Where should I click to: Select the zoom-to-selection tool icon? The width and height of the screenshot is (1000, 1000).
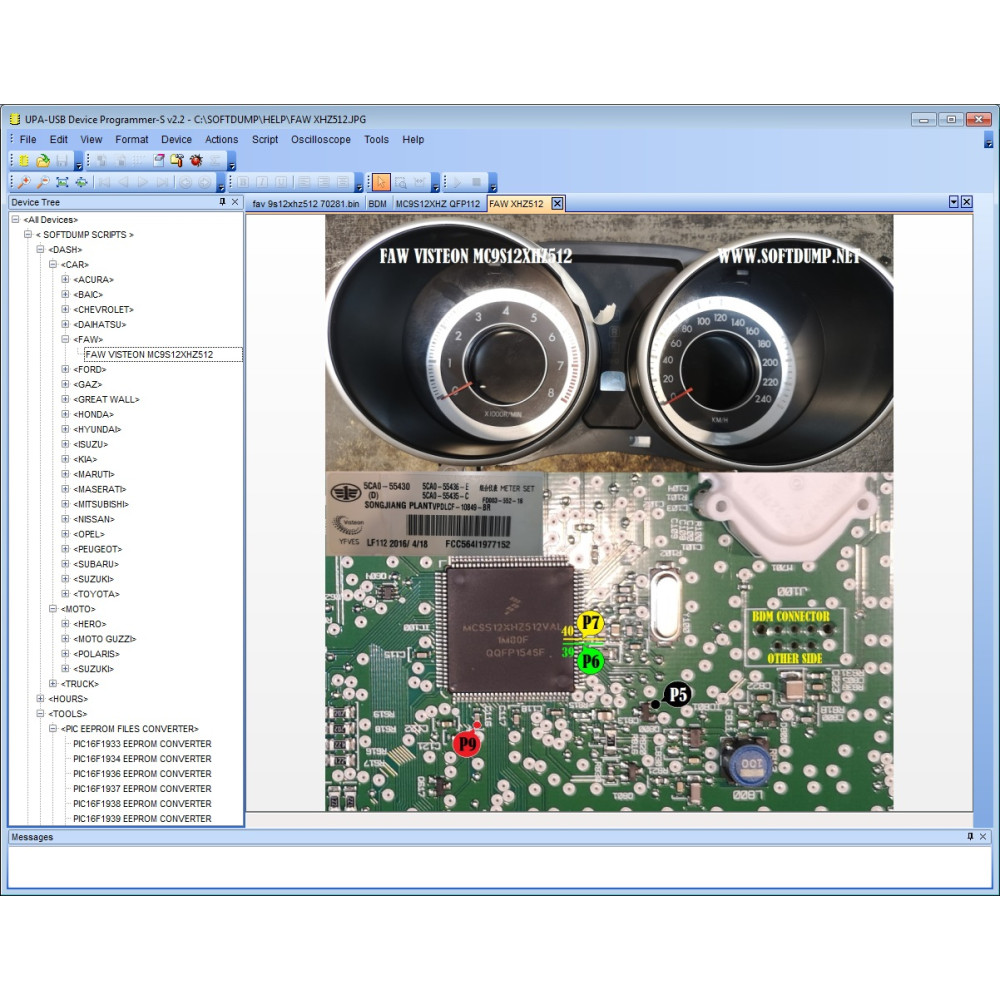click(401, 182)
